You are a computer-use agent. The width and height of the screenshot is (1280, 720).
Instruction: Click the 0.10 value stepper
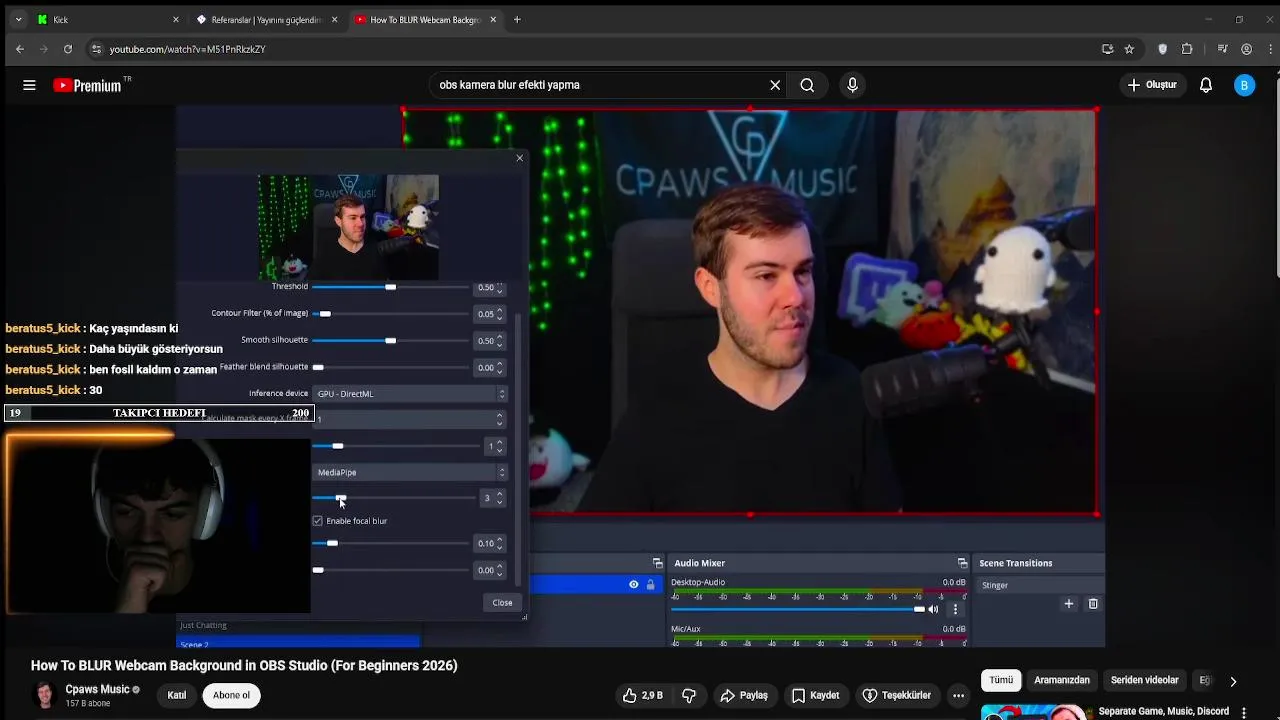coord(500,544)
